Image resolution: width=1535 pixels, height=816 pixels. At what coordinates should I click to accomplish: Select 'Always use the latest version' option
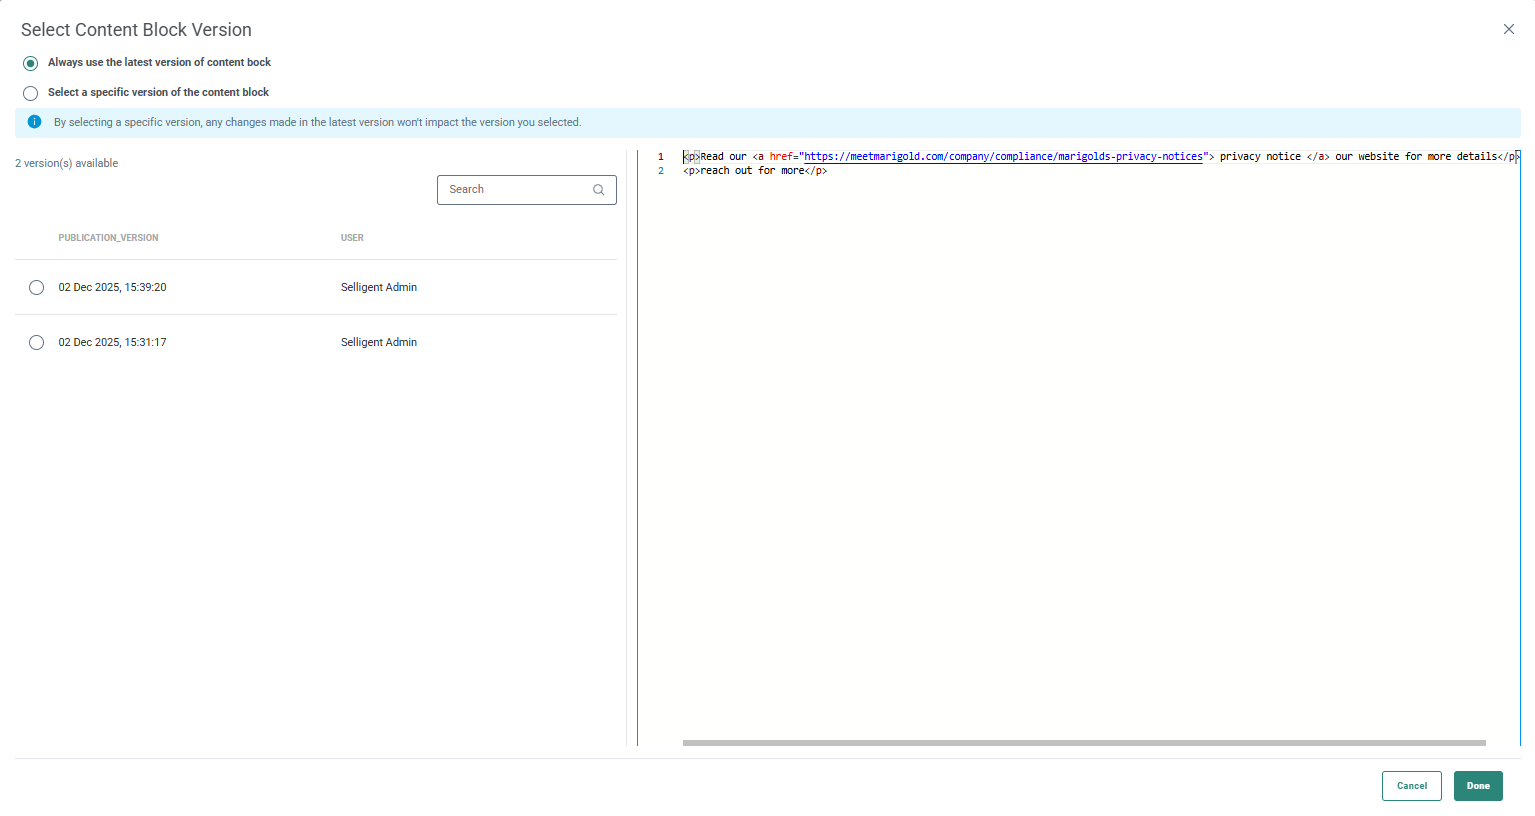[31, 63]
